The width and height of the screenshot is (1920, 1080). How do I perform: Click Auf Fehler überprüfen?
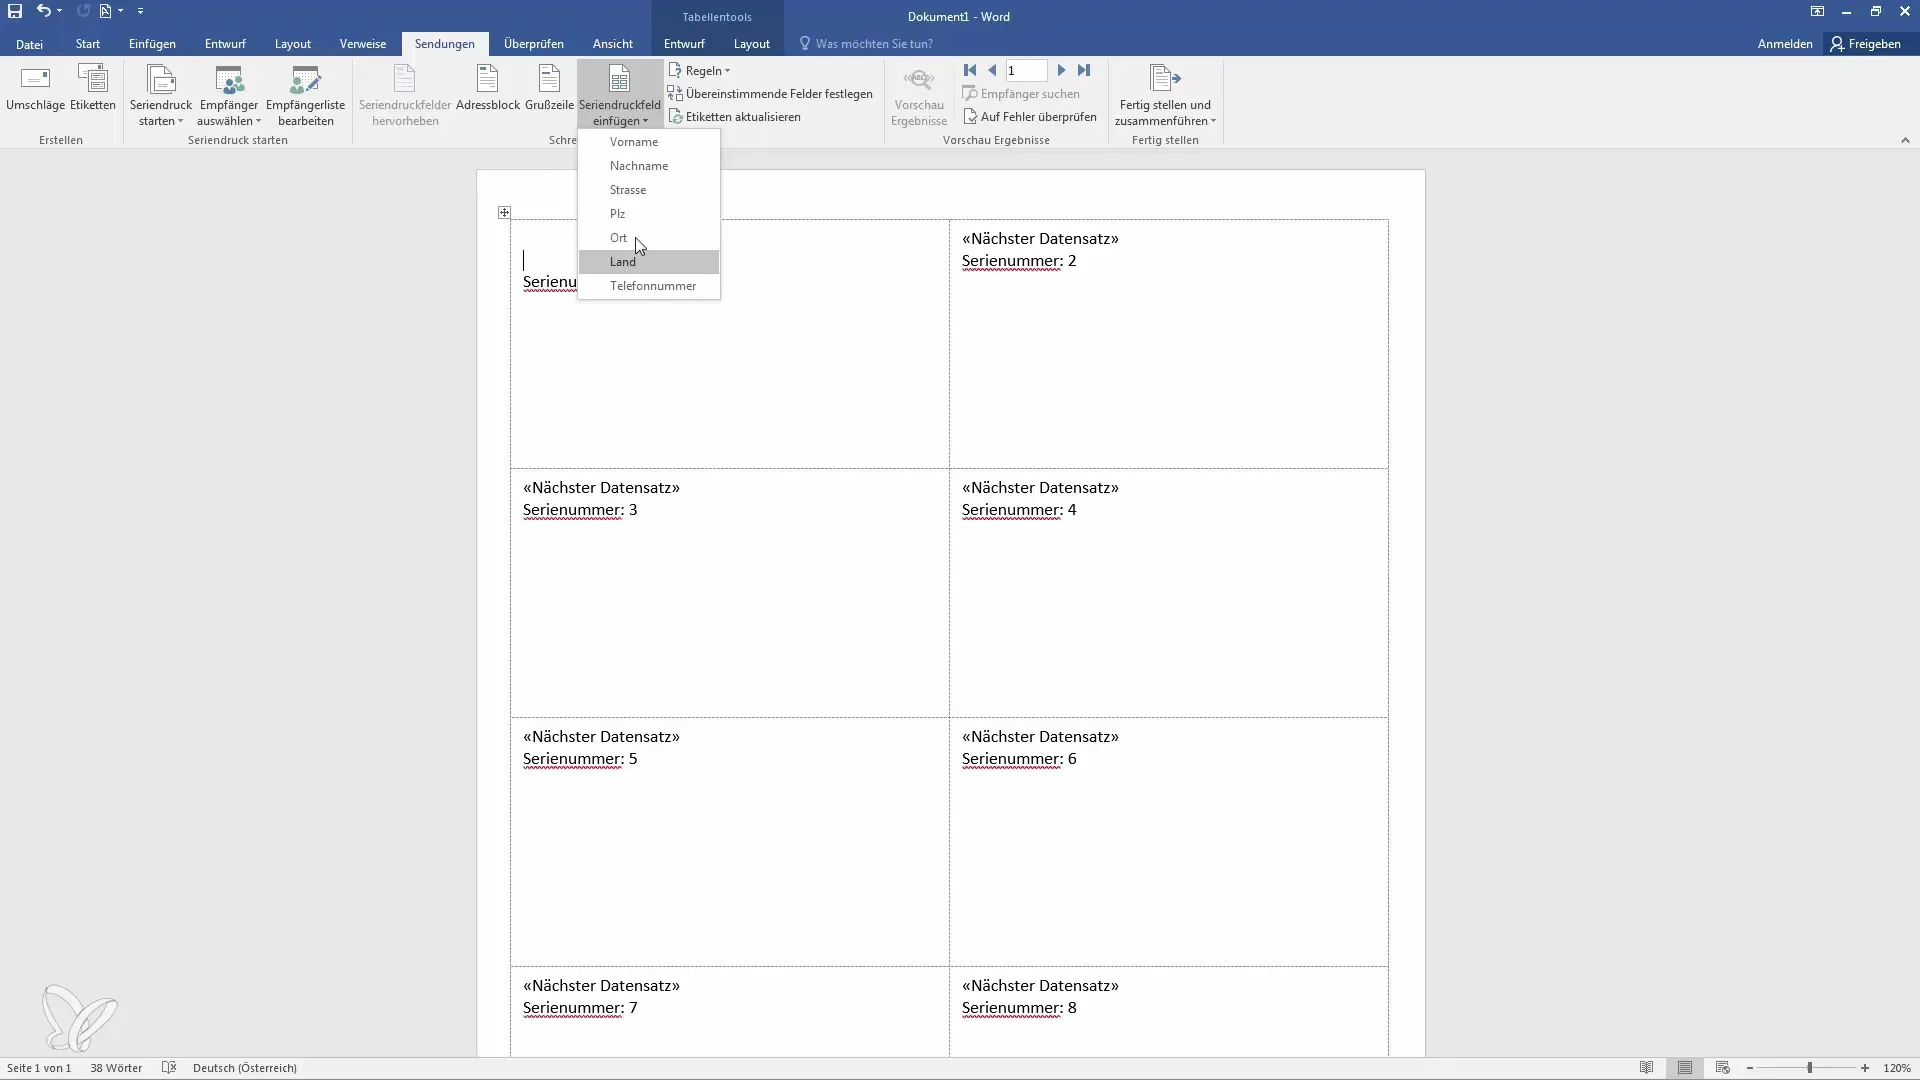[1030, 117]
